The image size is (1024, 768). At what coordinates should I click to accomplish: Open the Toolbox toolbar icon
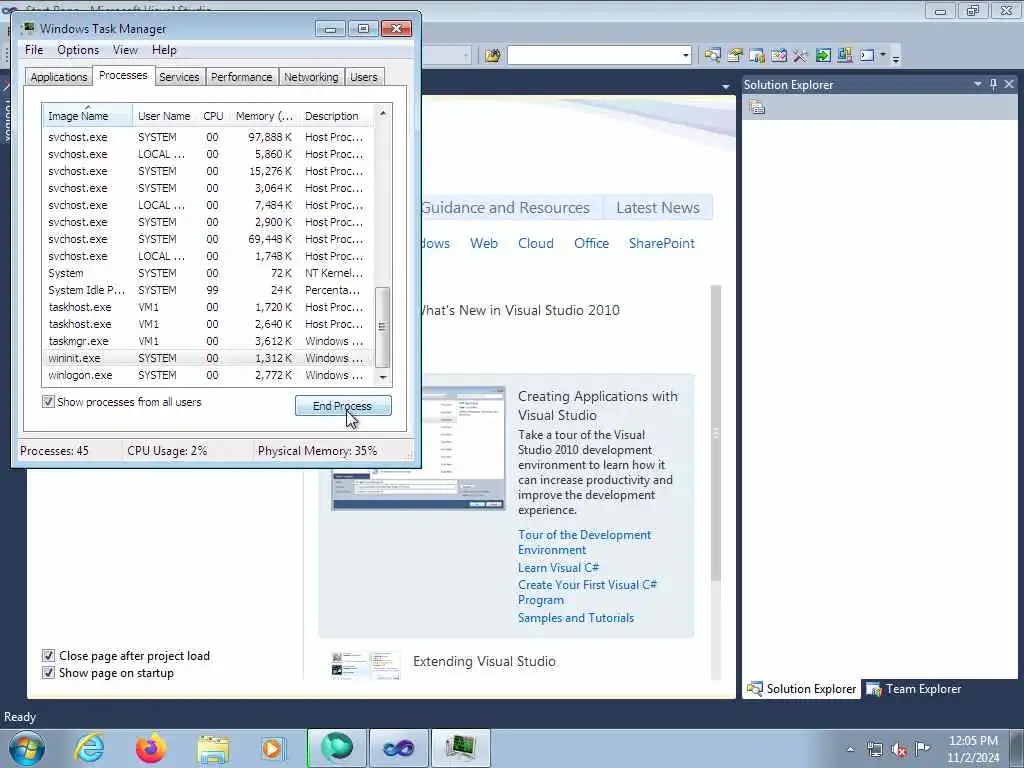pyautogui.click(x=801, y=56)
